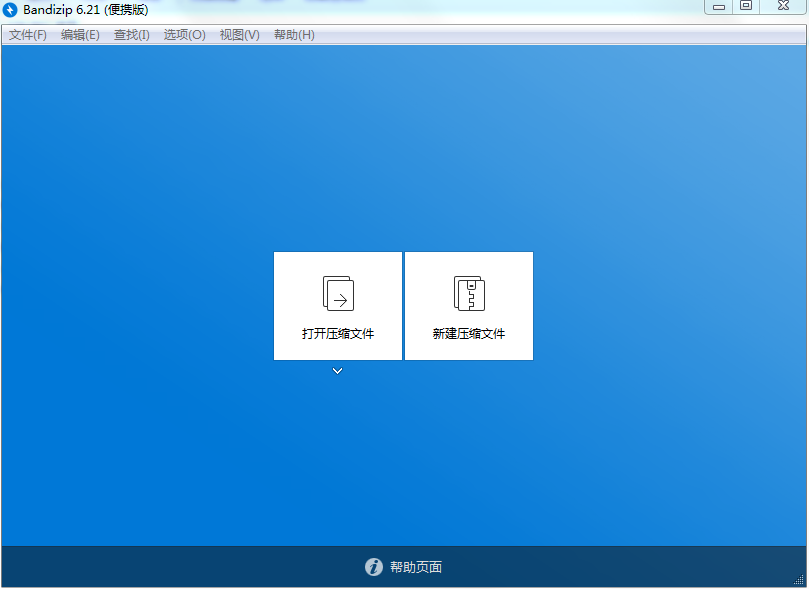Open the 查找(I) menu

pyautogui.click(x=132, y=35)
